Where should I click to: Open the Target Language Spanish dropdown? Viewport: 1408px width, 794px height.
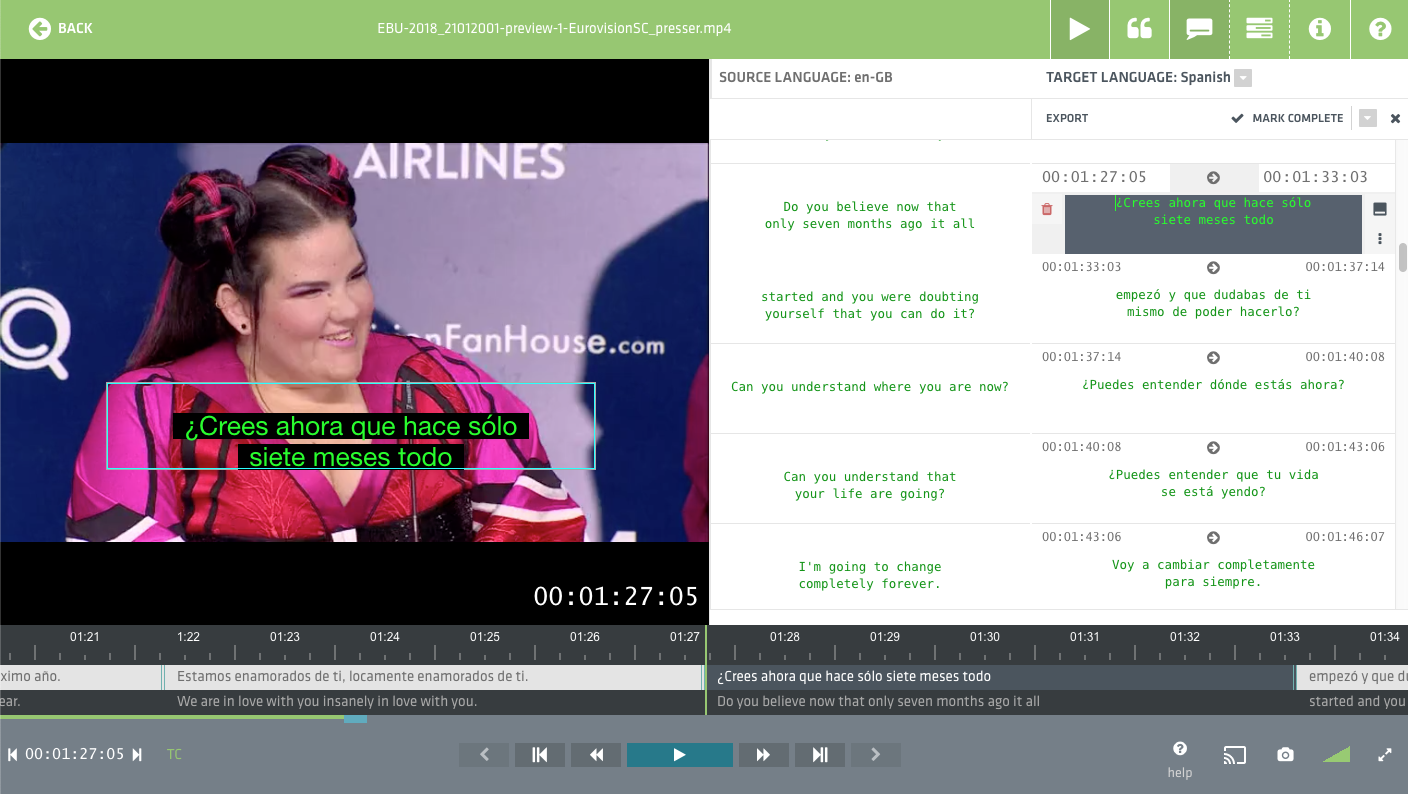1242,77
